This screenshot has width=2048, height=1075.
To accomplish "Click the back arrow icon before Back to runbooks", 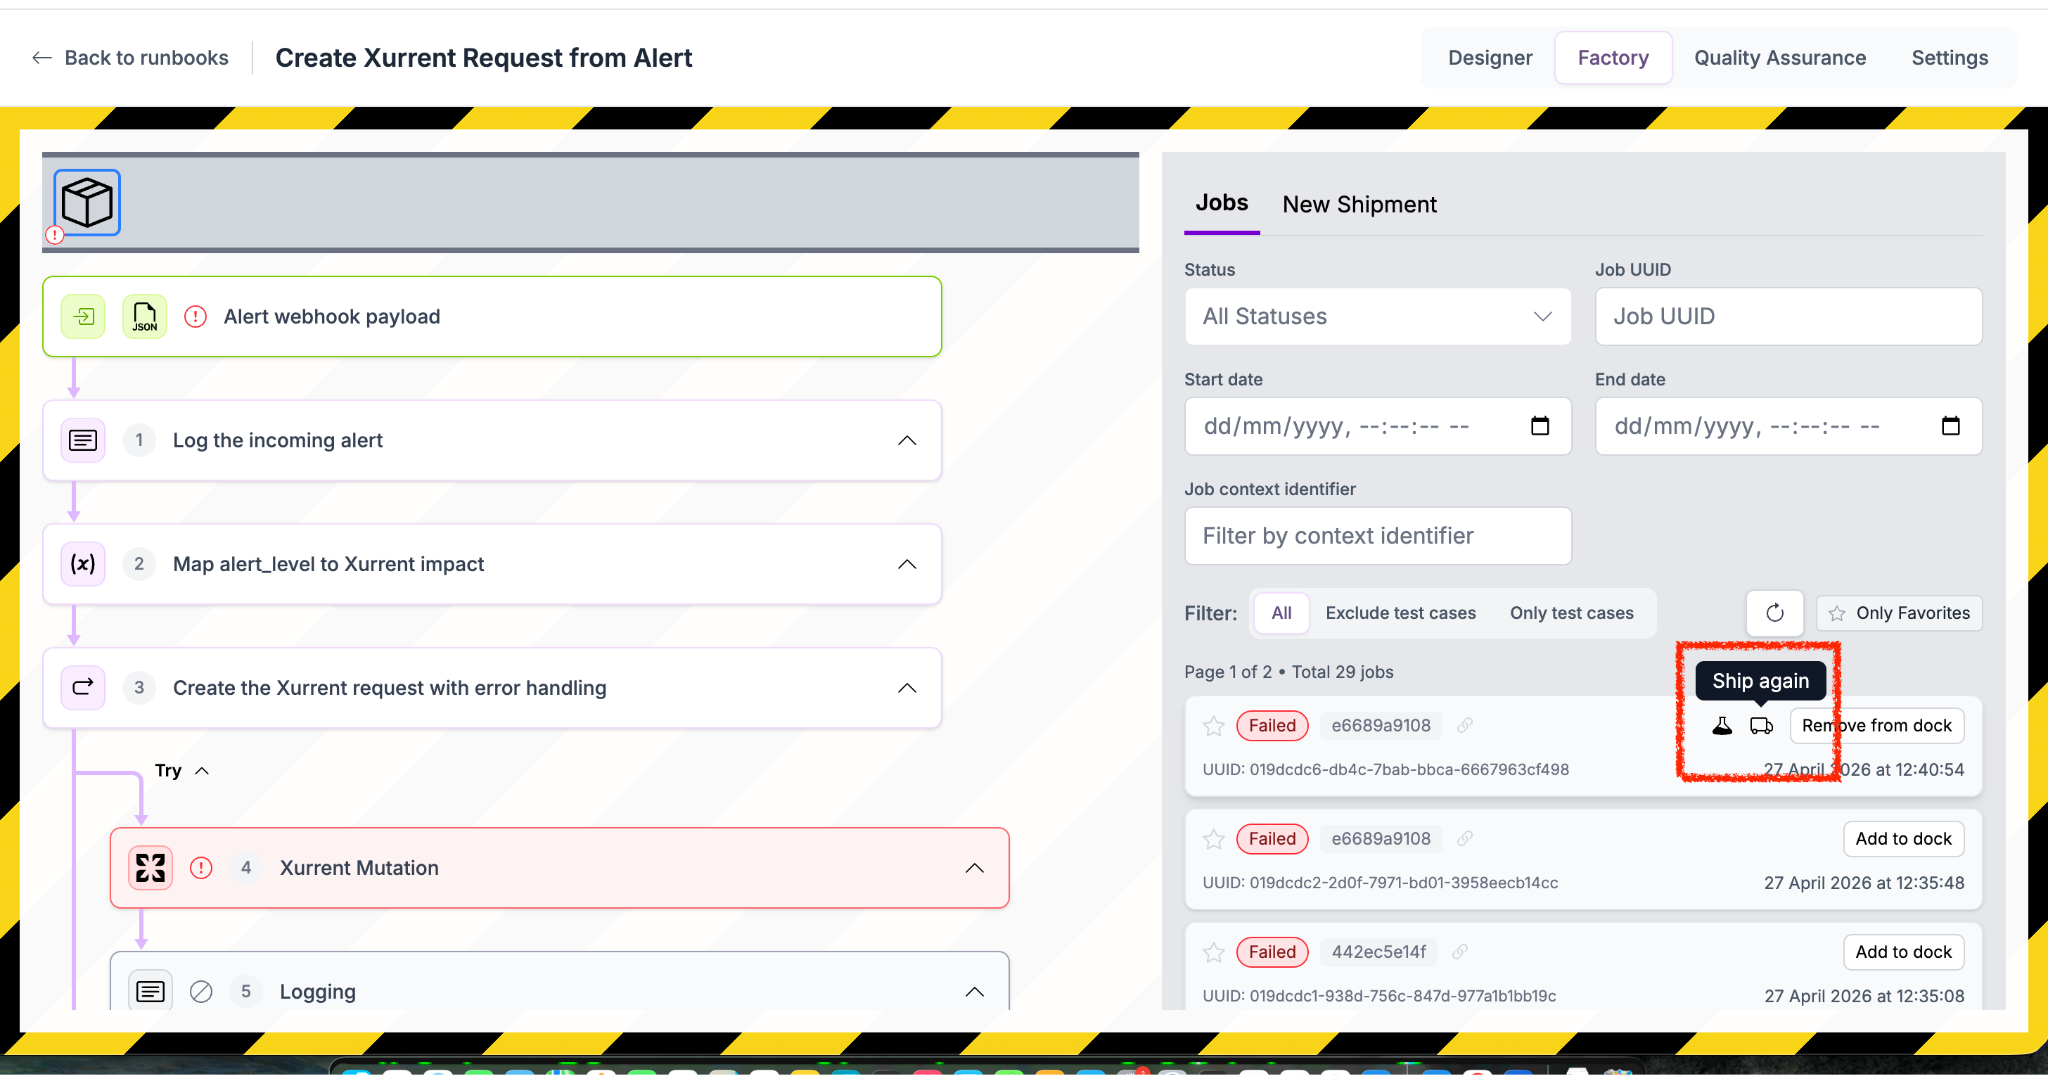I will (x=41, y=58).
